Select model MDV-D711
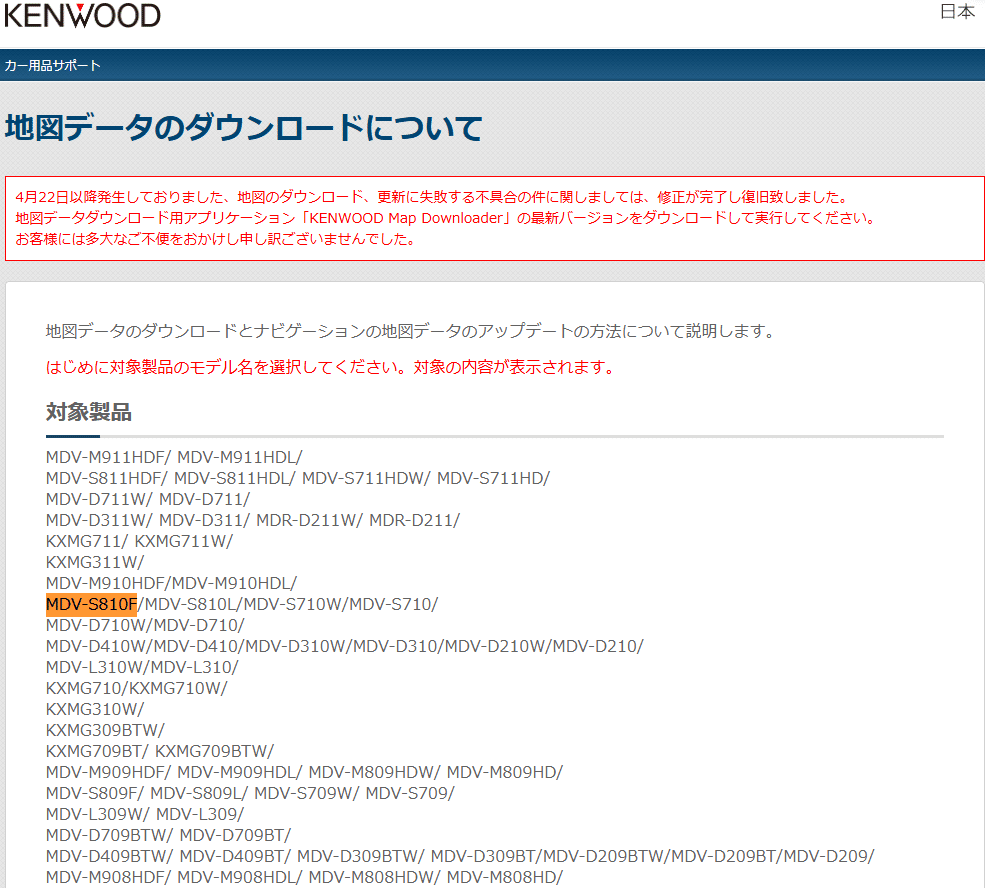985x888 pixels. pyautogui.click(x=202, y=499)
